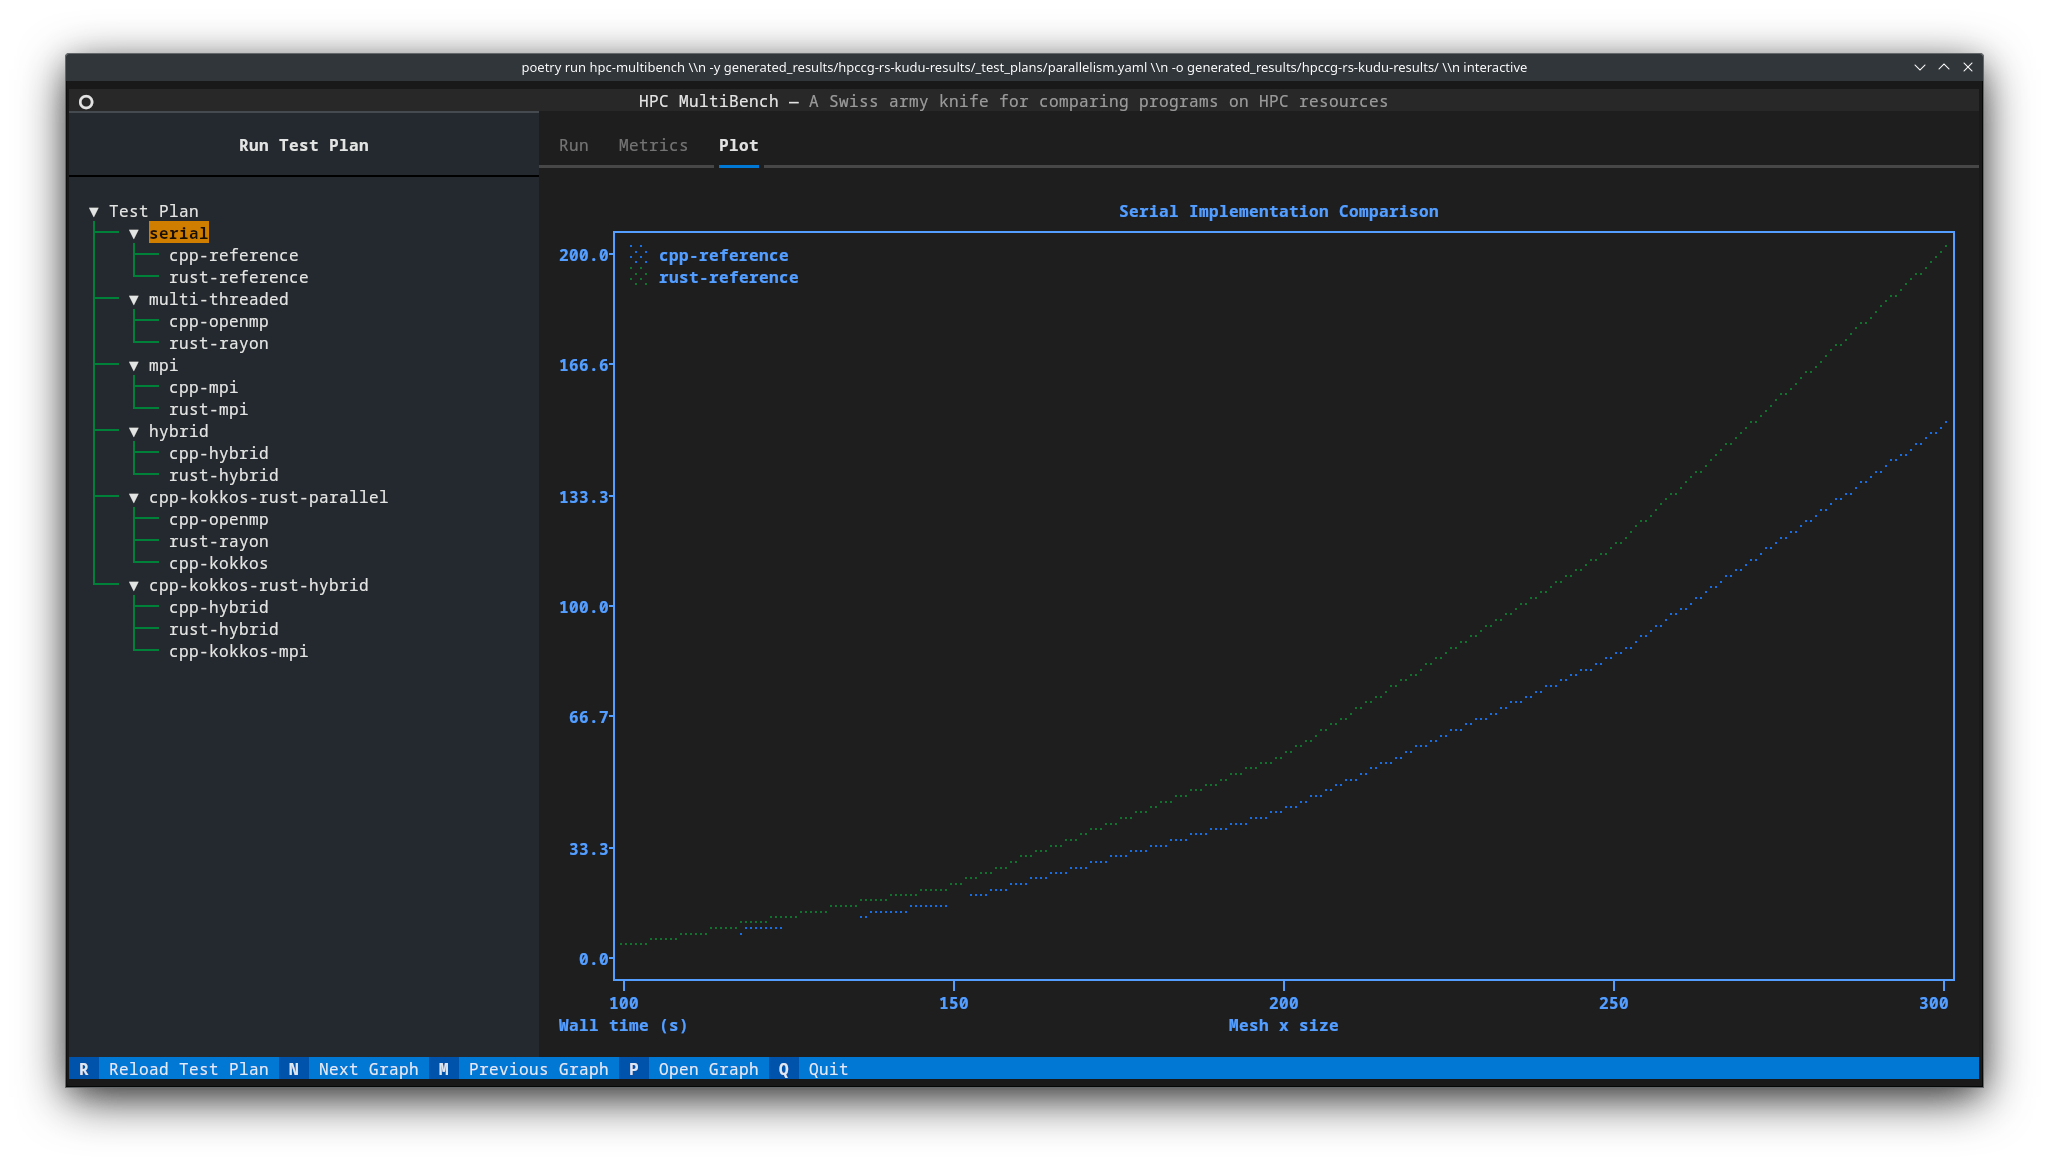This screenshot has height=1166, width=2050.
Task: Select rust-hybrid under hybrid group
Action: click(x=224, y=476)
